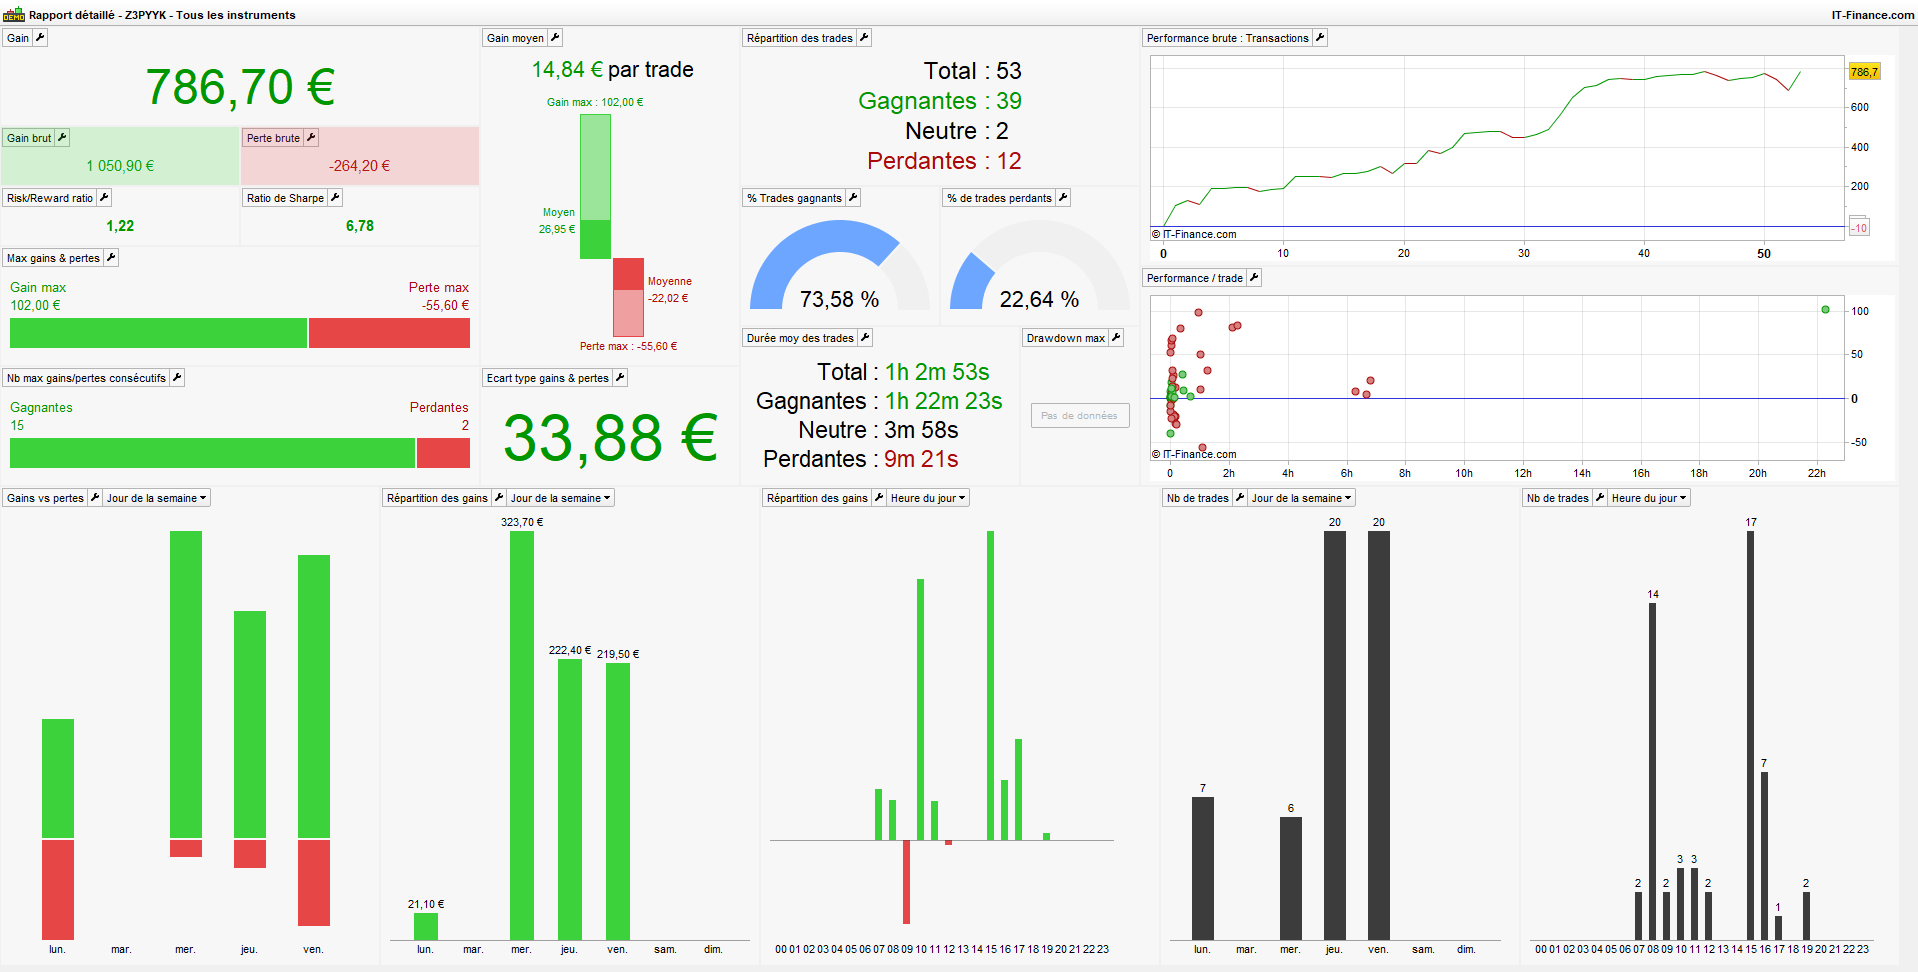The height and width of the screenshot is (972, 1918).
Task: Select the green point at 22h on Performance / trade
Action: (1825, 310)
